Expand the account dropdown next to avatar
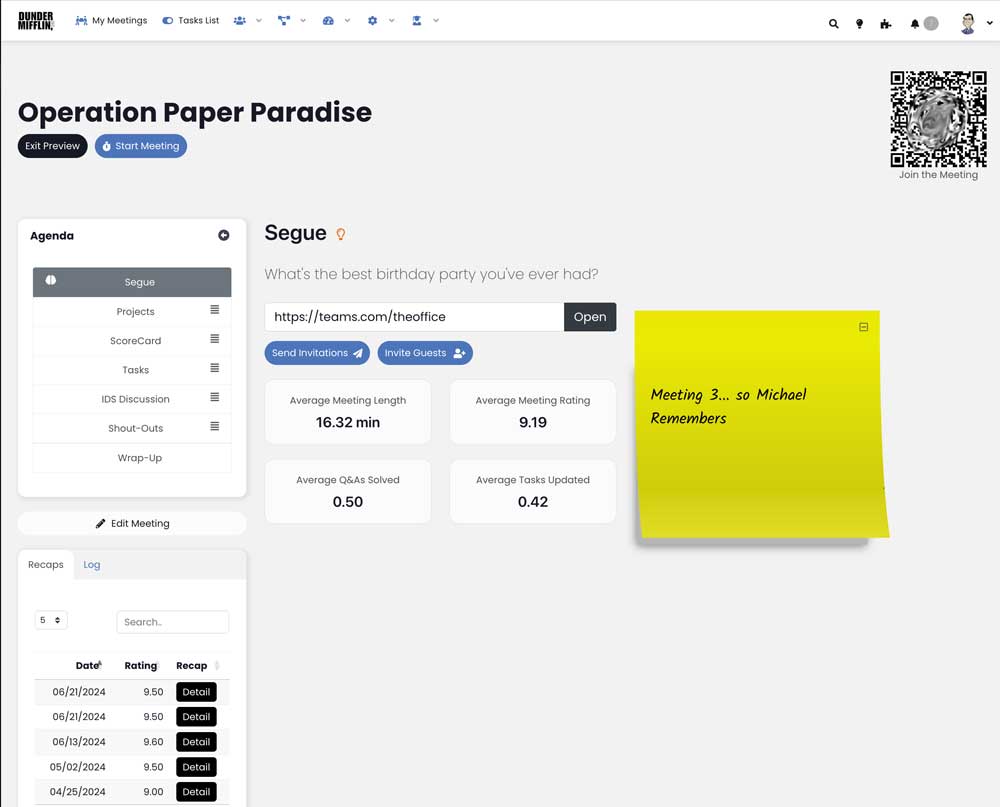The width and height of the screenshot is (1000, 807). [989, 23]
